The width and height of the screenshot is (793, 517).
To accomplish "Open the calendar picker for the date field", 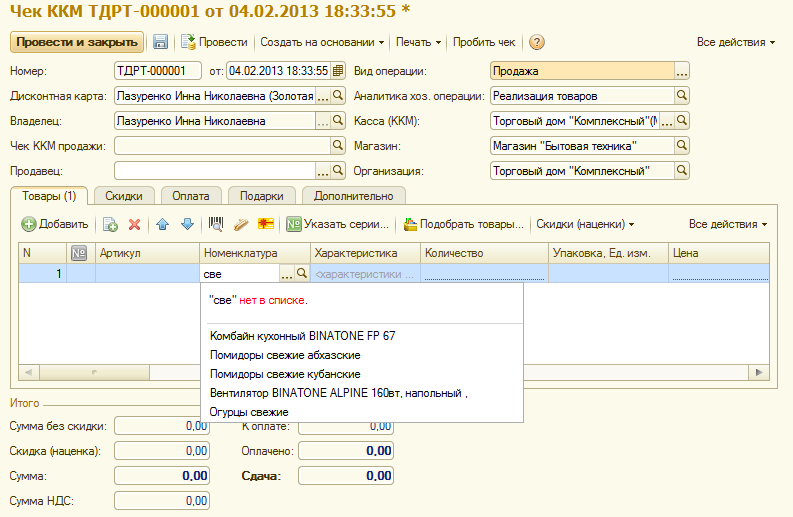I will (338, 71).
